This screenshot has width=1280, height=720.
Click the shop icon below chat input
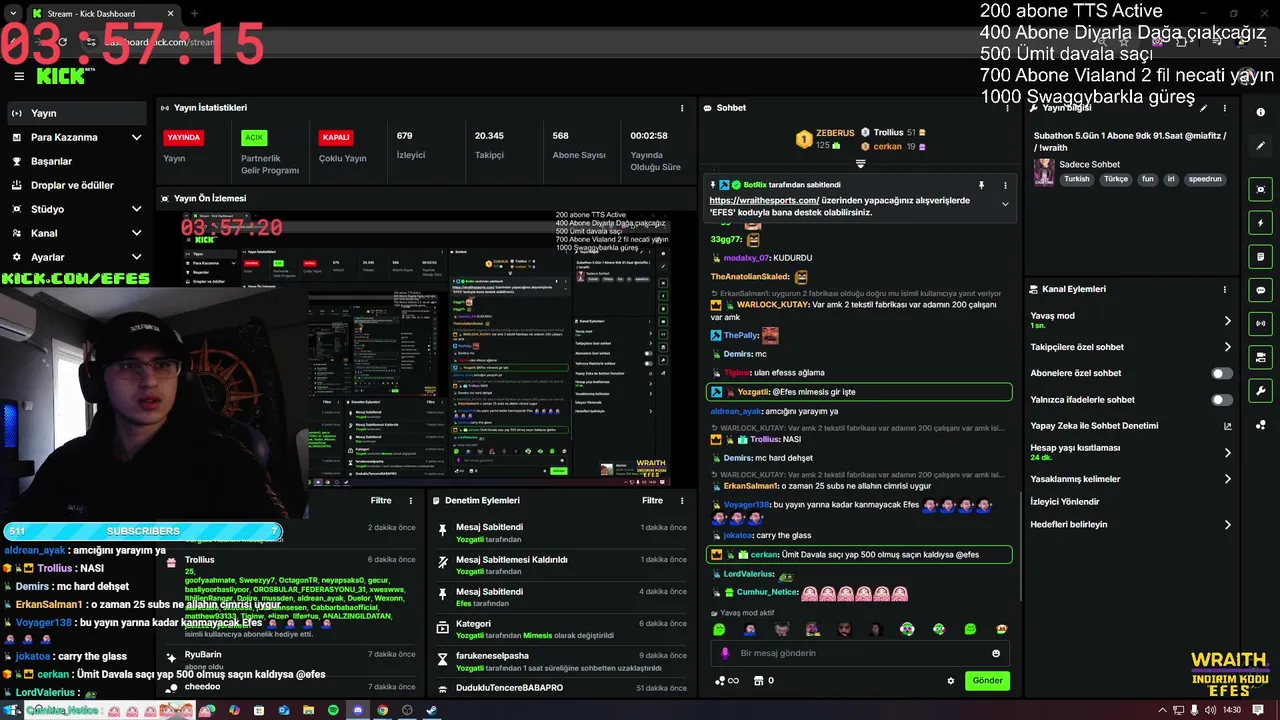pyautogui.click(x=758, y=681)
